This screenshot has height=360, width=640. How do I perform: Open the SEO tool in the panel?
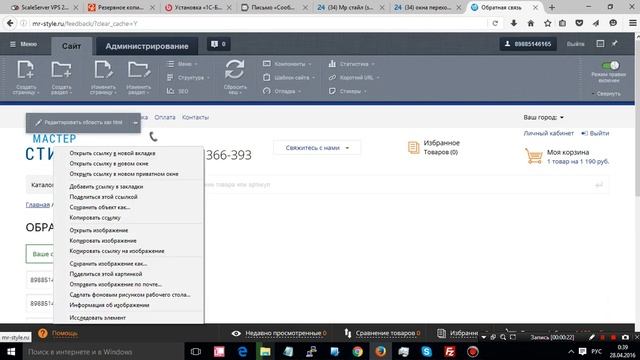tap(178, 91)
